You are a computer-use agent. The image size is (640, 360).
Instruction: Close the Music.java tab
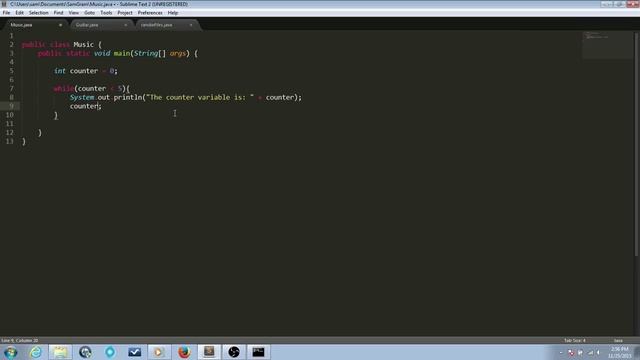point(60,25)
